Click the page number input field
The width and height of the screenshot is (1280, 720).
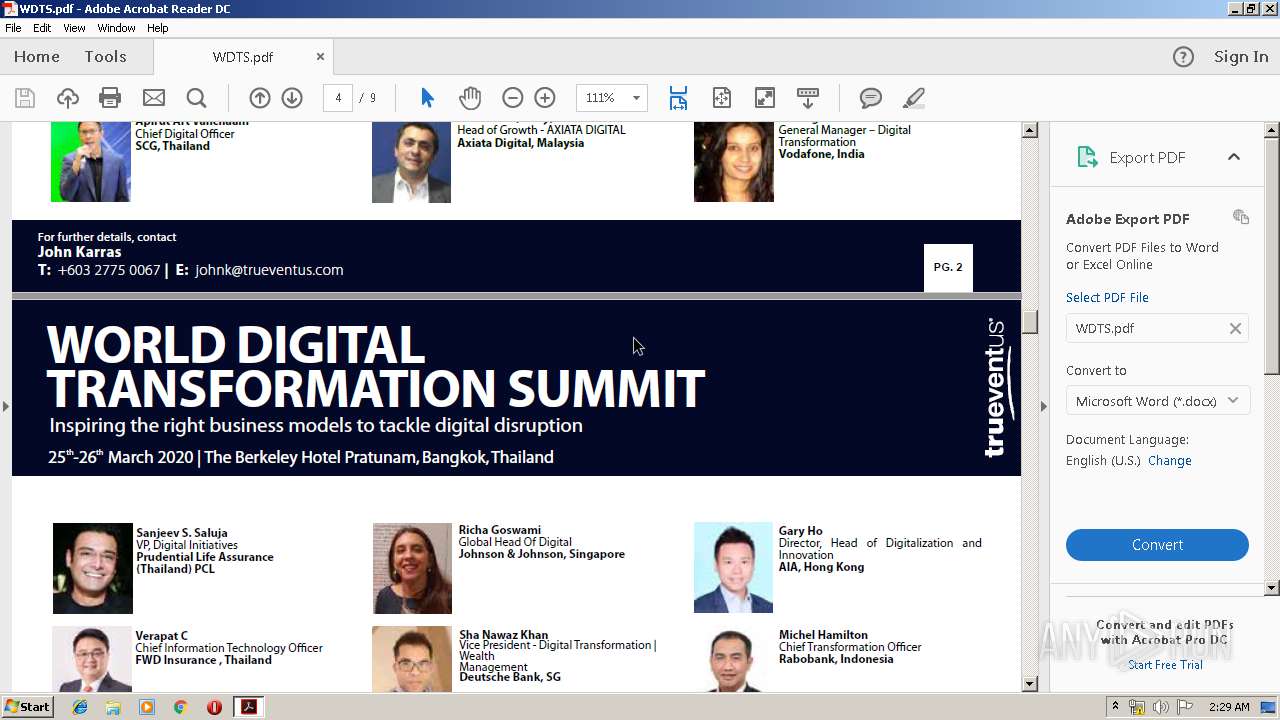338,98
